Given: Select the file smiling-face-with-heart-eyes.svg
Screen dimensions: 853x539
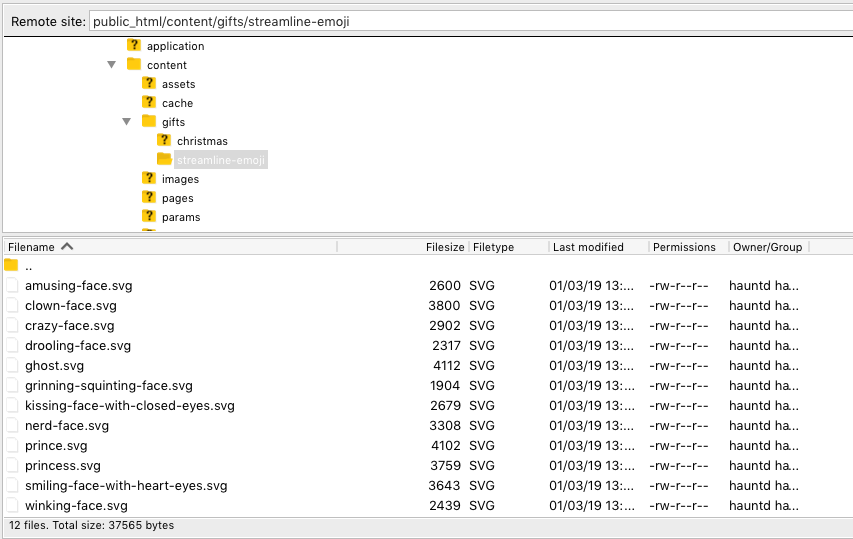Looking at the screenshot, I should click(126, 486).
